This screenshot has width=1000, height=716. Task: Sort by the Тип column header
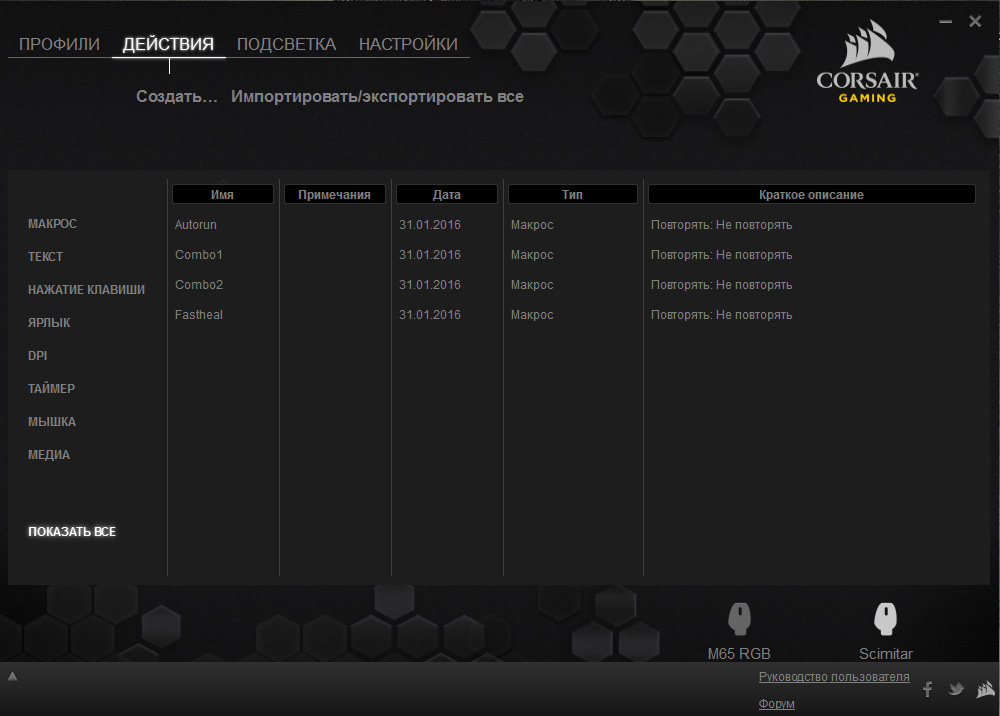click(572, 195)
